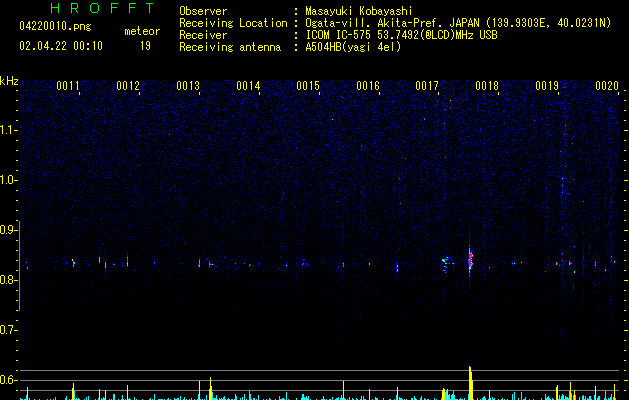Click the 0.7 kHz axis label
629x400 pixels.
8,330
